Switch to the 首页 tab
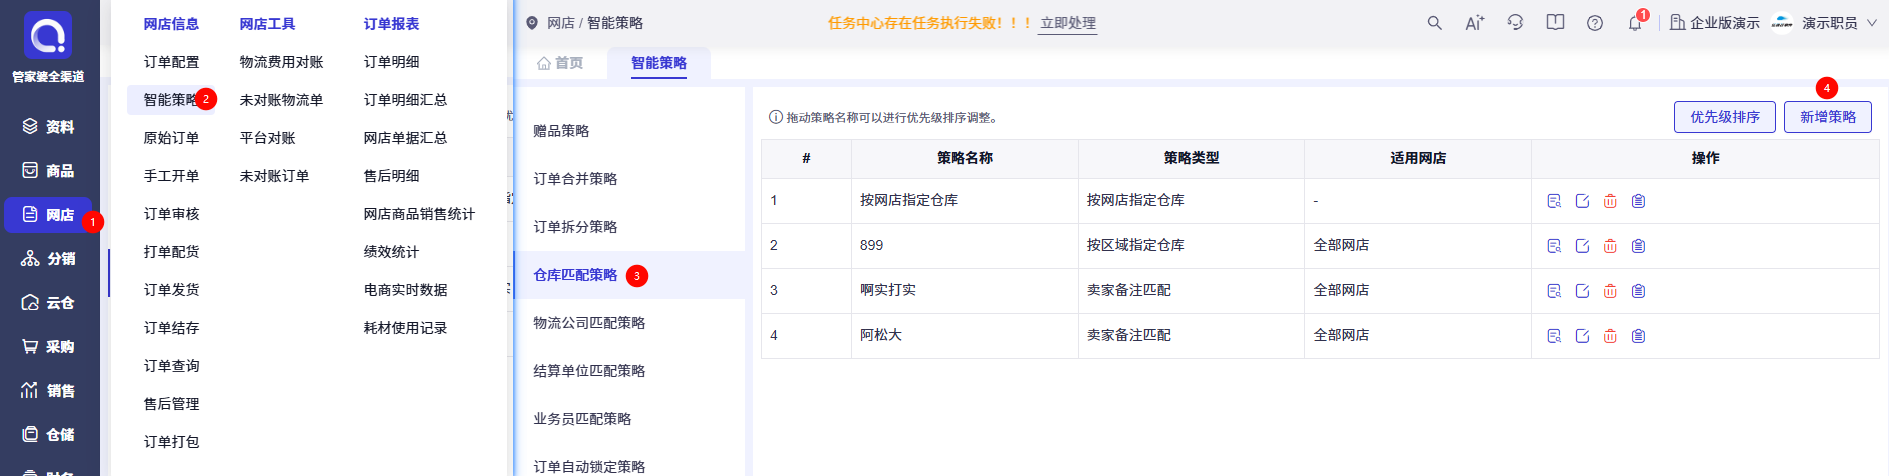Viewport: 1889px width, 476px height. (560, 63)
